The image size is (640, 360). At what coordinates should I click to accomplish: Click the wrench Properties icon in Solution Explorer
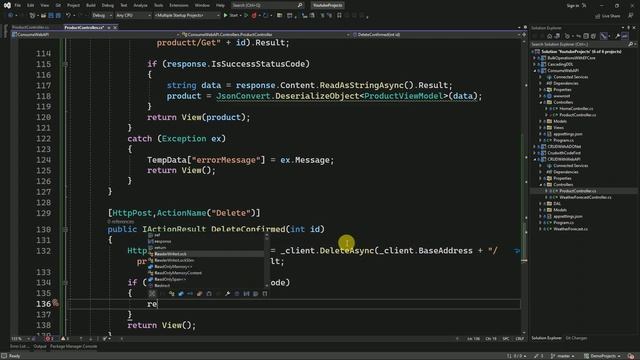click(x=618, y=36)
